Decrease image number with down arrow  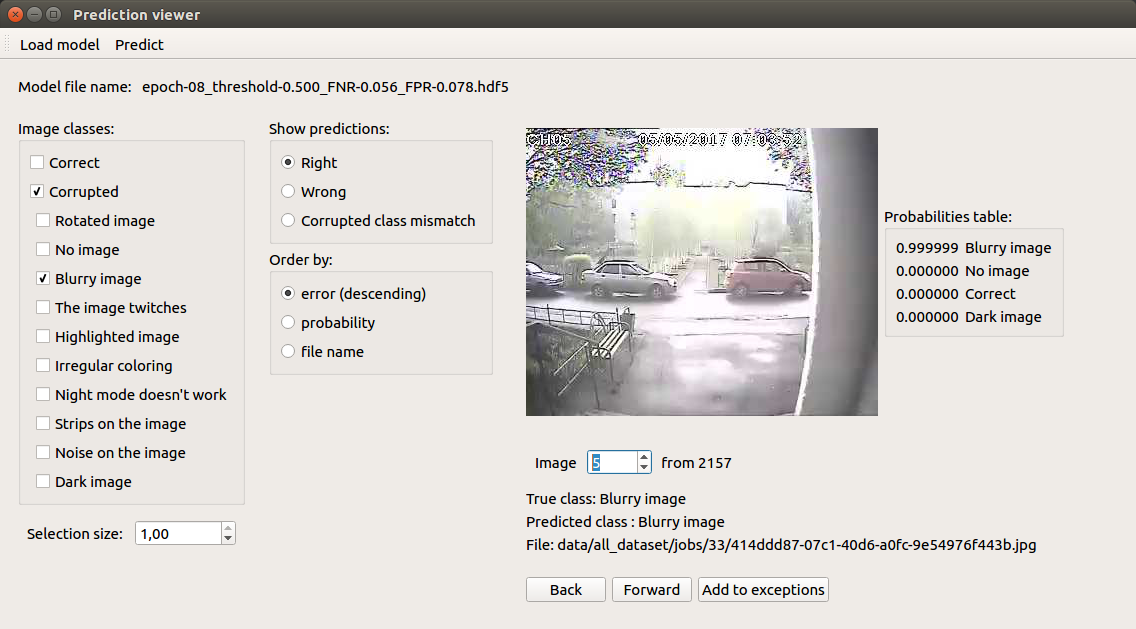(x=643, y=468)
